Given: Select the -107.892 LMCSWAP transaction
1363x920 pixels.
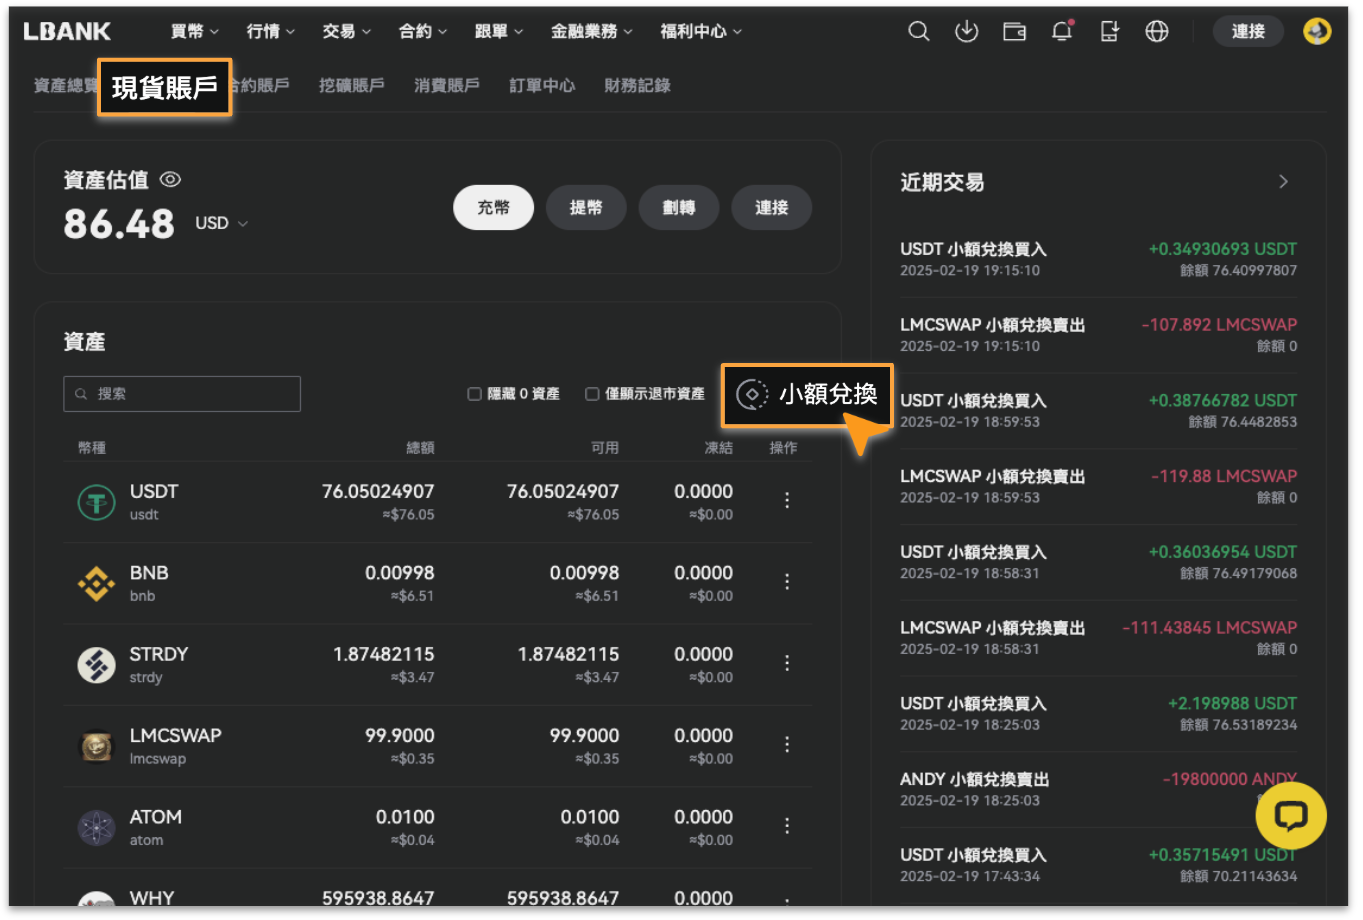Looking at the screenshot, I should pos(1098,335).
